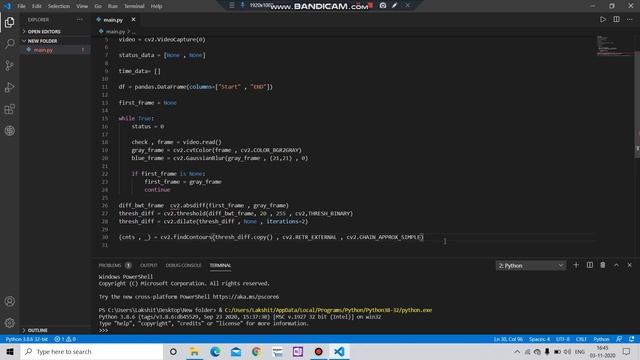Open Explorer views ellipsis menu
The image size is (640, 360).
tap(80, 20)
